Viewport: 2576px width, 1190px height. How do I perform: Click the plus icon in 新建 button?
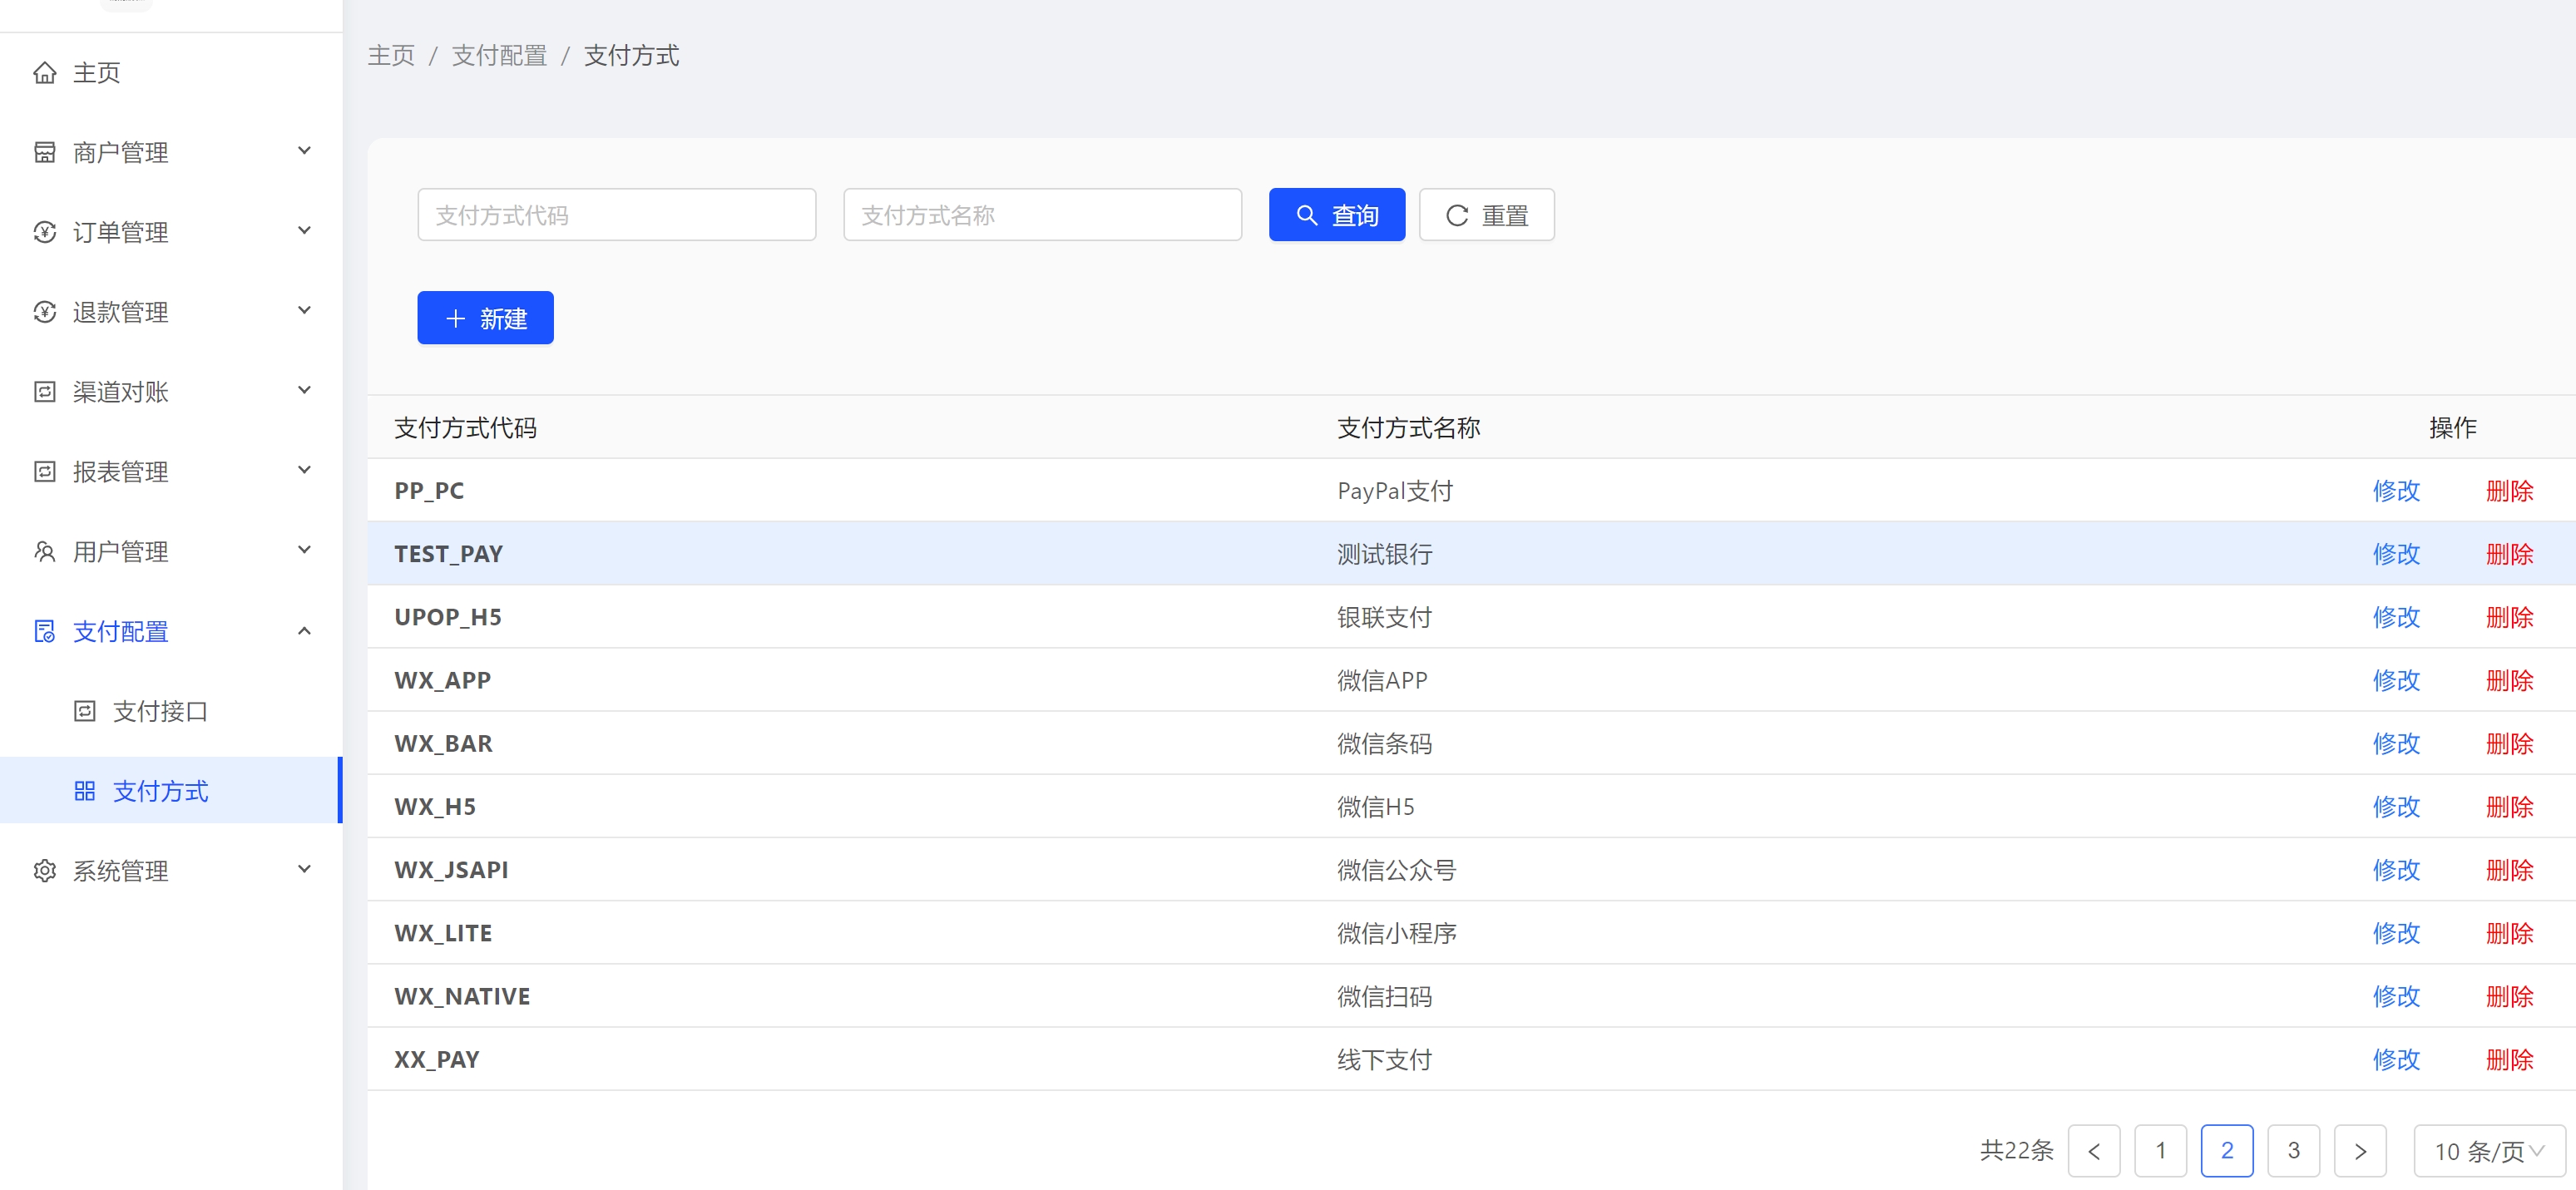(456, 318)
